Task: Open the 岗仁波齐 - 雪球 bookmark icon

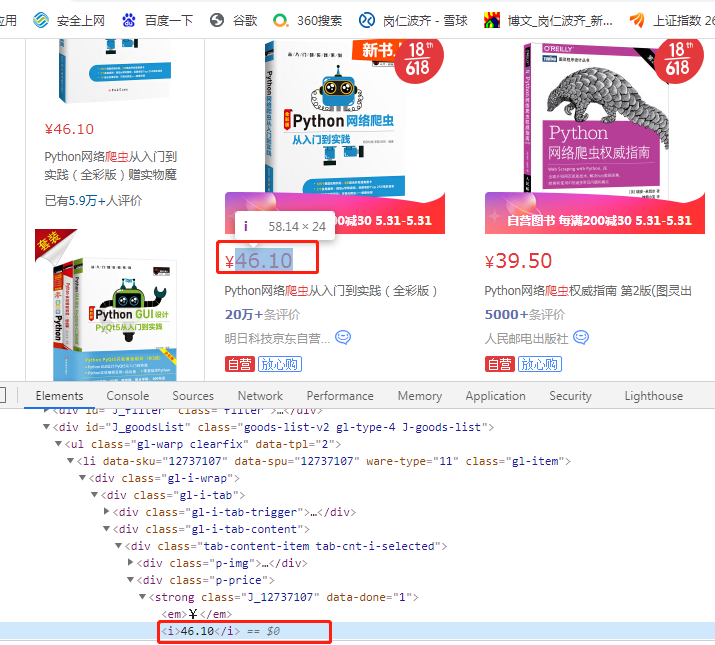Action: 367,20
